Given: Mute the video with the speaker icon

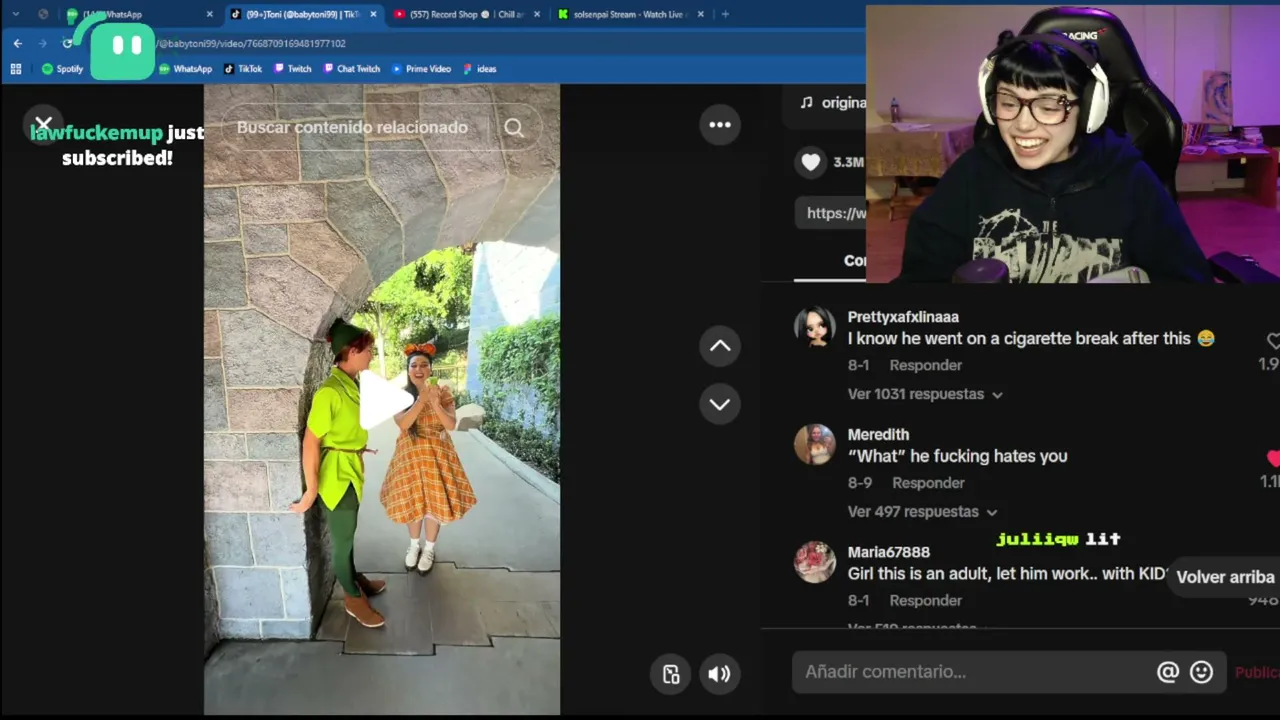Looking at the screenshot, I should click(x=719, y=674).
